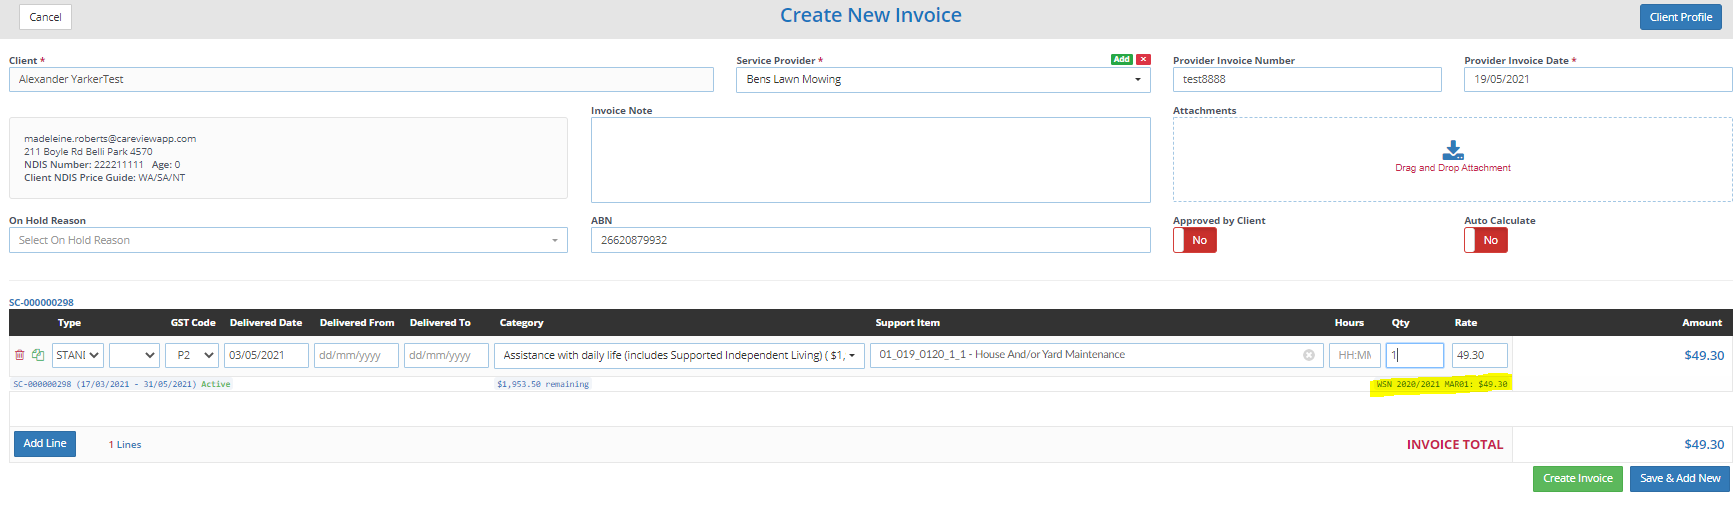Toggle Approved by Client switch

pyautogui.click(x=1195, y=240)
